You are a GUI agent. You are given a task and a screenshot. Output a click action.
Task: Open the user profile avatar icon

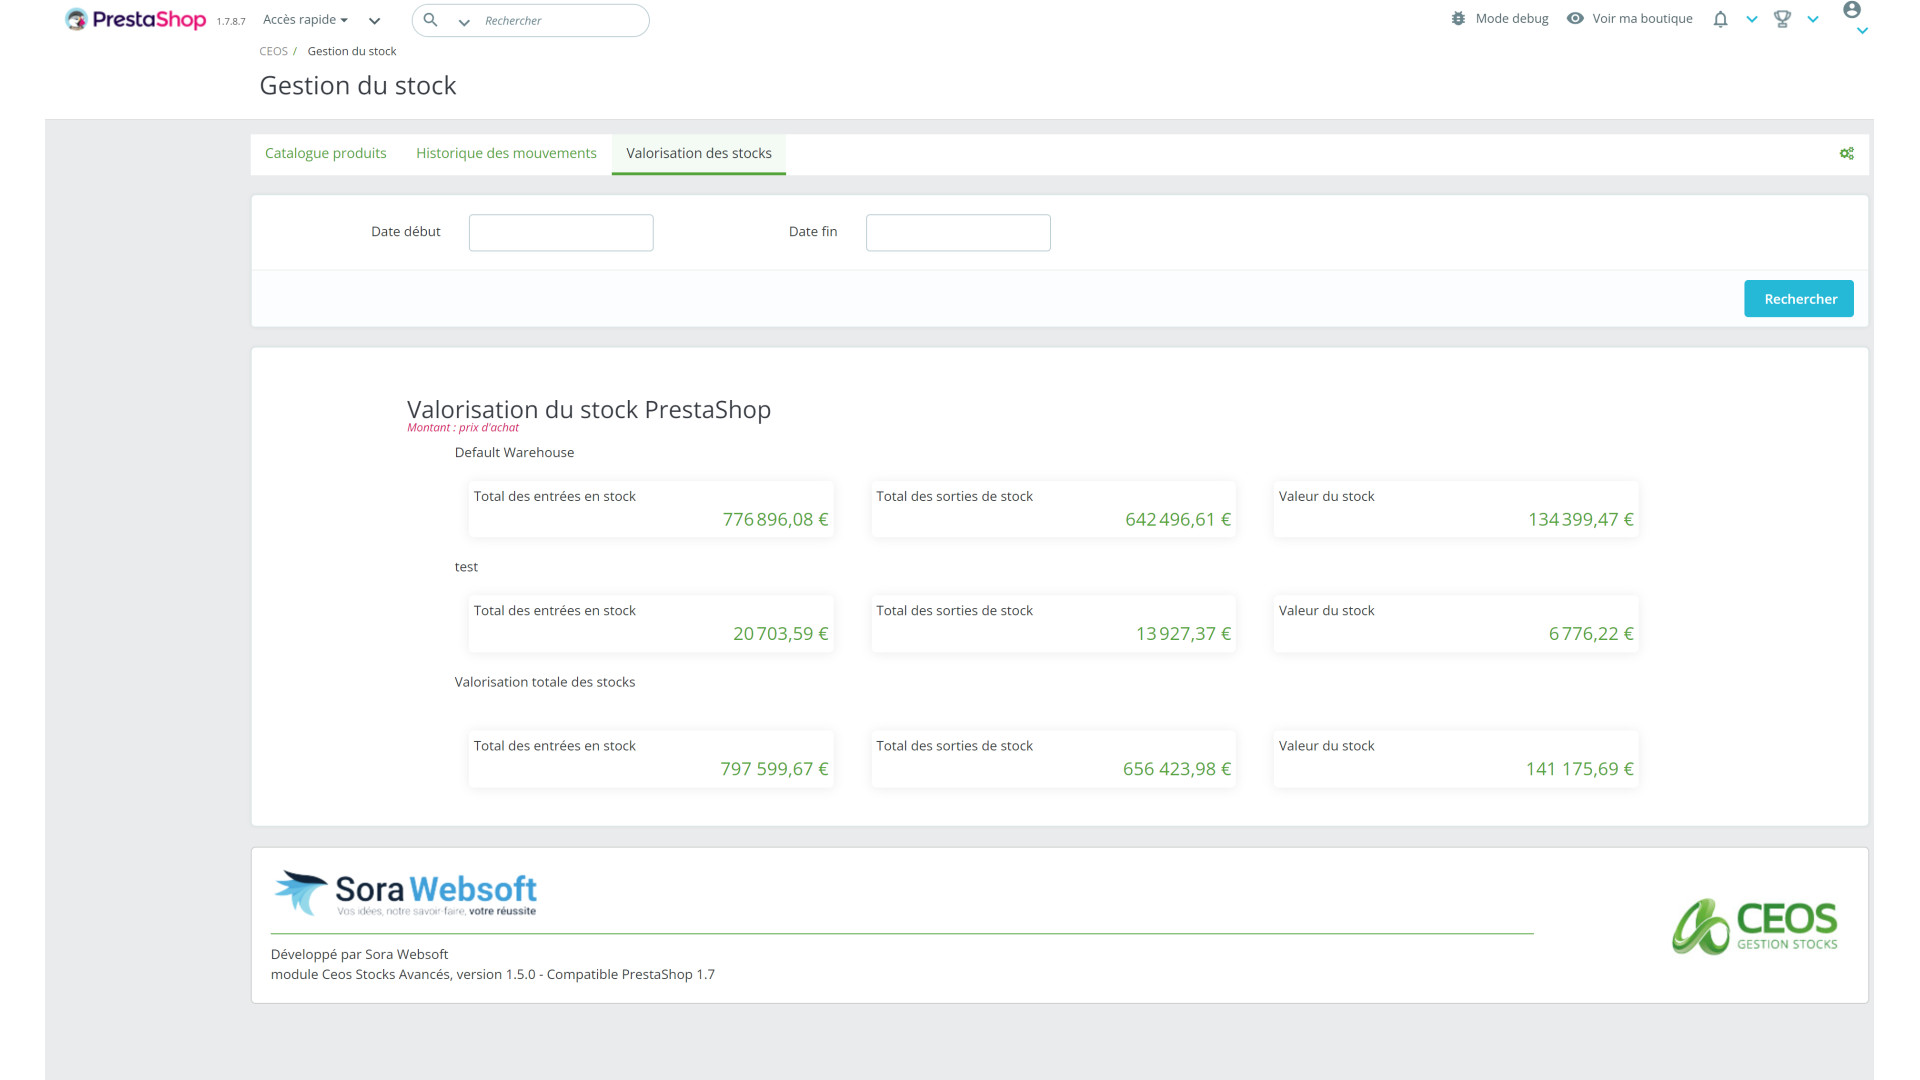click(x=1852, y=10)
